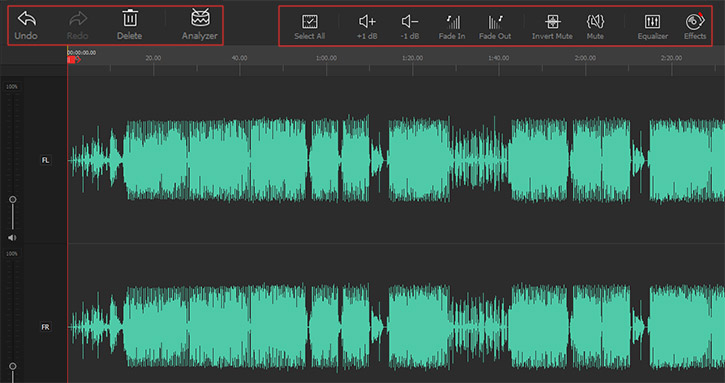The image size is (725, 383).
Task: Jump to 1:00.00 on the timeline ruler
Action: 326,58
